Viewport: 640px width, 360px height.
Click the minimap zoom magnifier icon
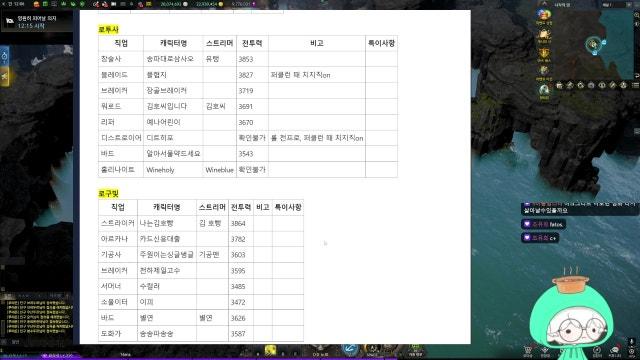[636, 15]
